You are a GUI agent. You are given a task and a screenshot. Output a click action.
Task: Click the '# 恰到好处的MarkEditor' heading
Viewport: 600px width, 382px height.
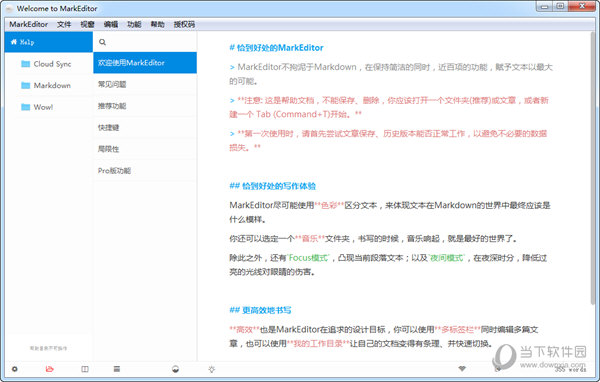[276, 48]
